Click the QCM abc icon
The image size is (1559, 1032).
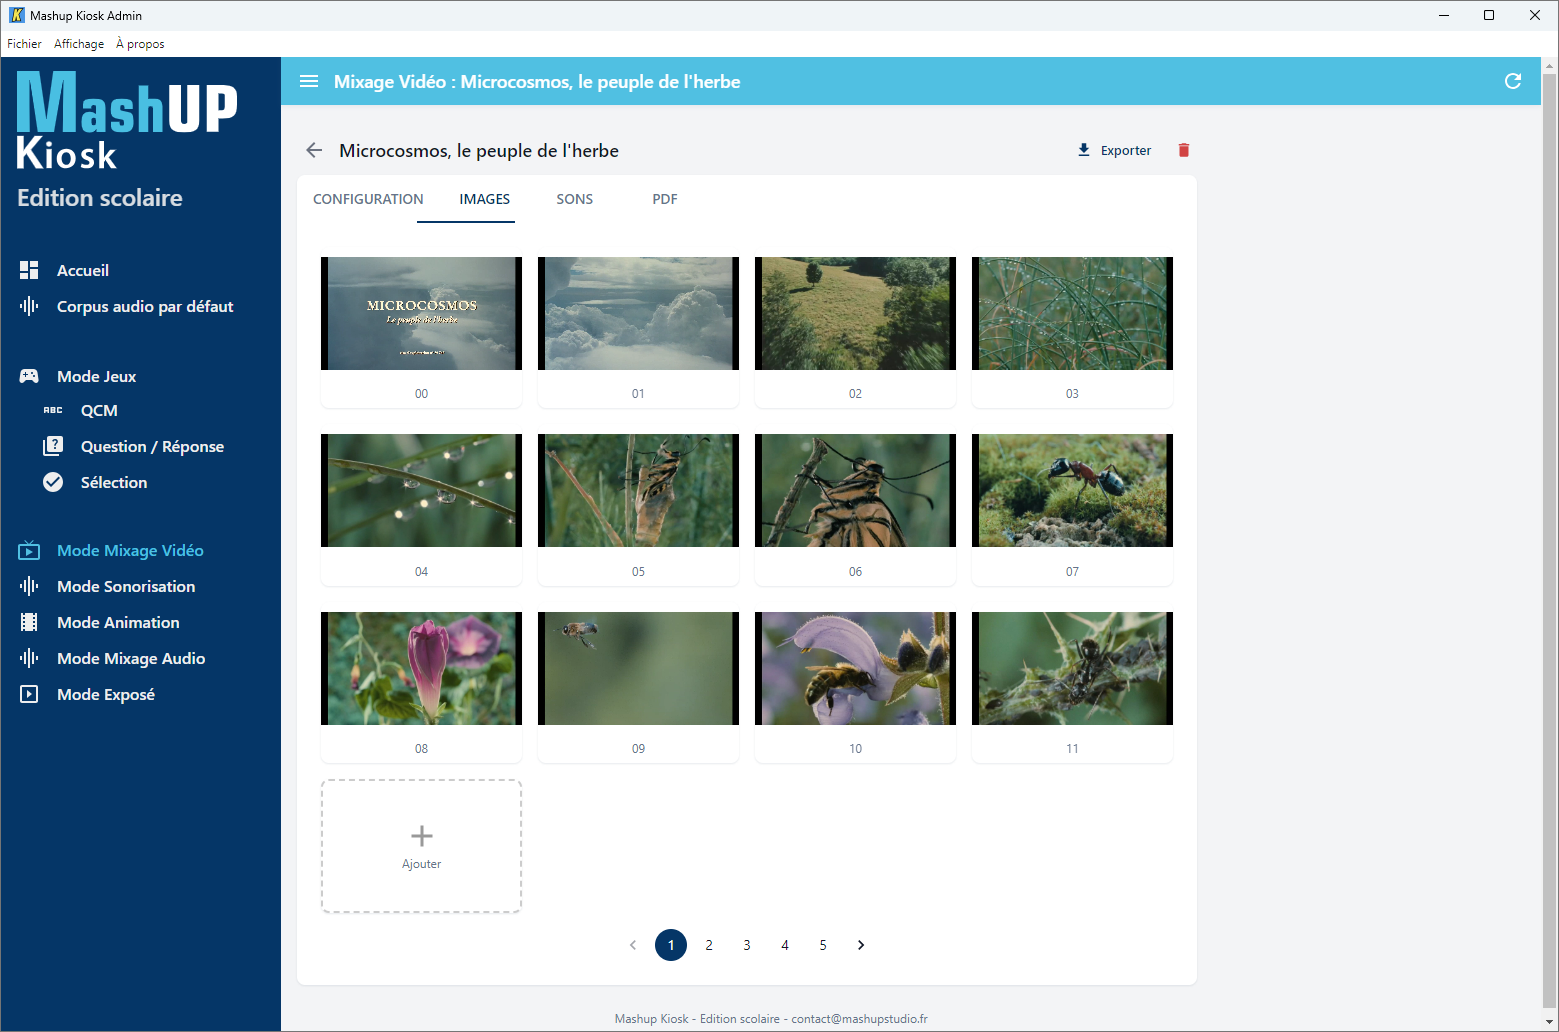point(53,410)
